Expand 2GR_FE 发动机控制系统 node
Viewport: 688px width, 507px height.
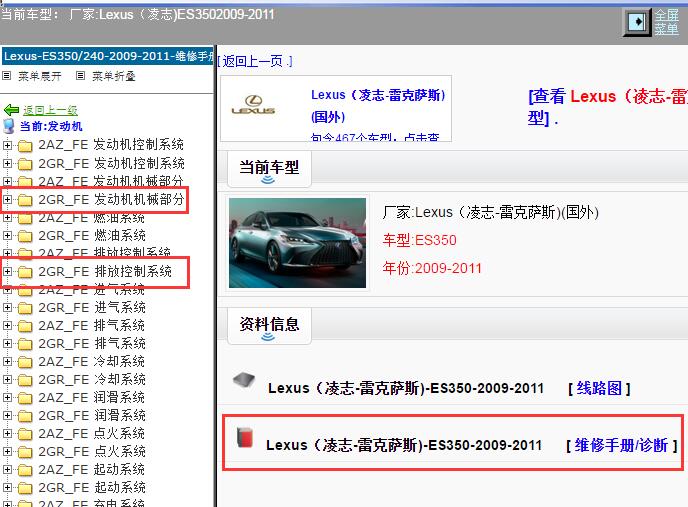(7, 163)
